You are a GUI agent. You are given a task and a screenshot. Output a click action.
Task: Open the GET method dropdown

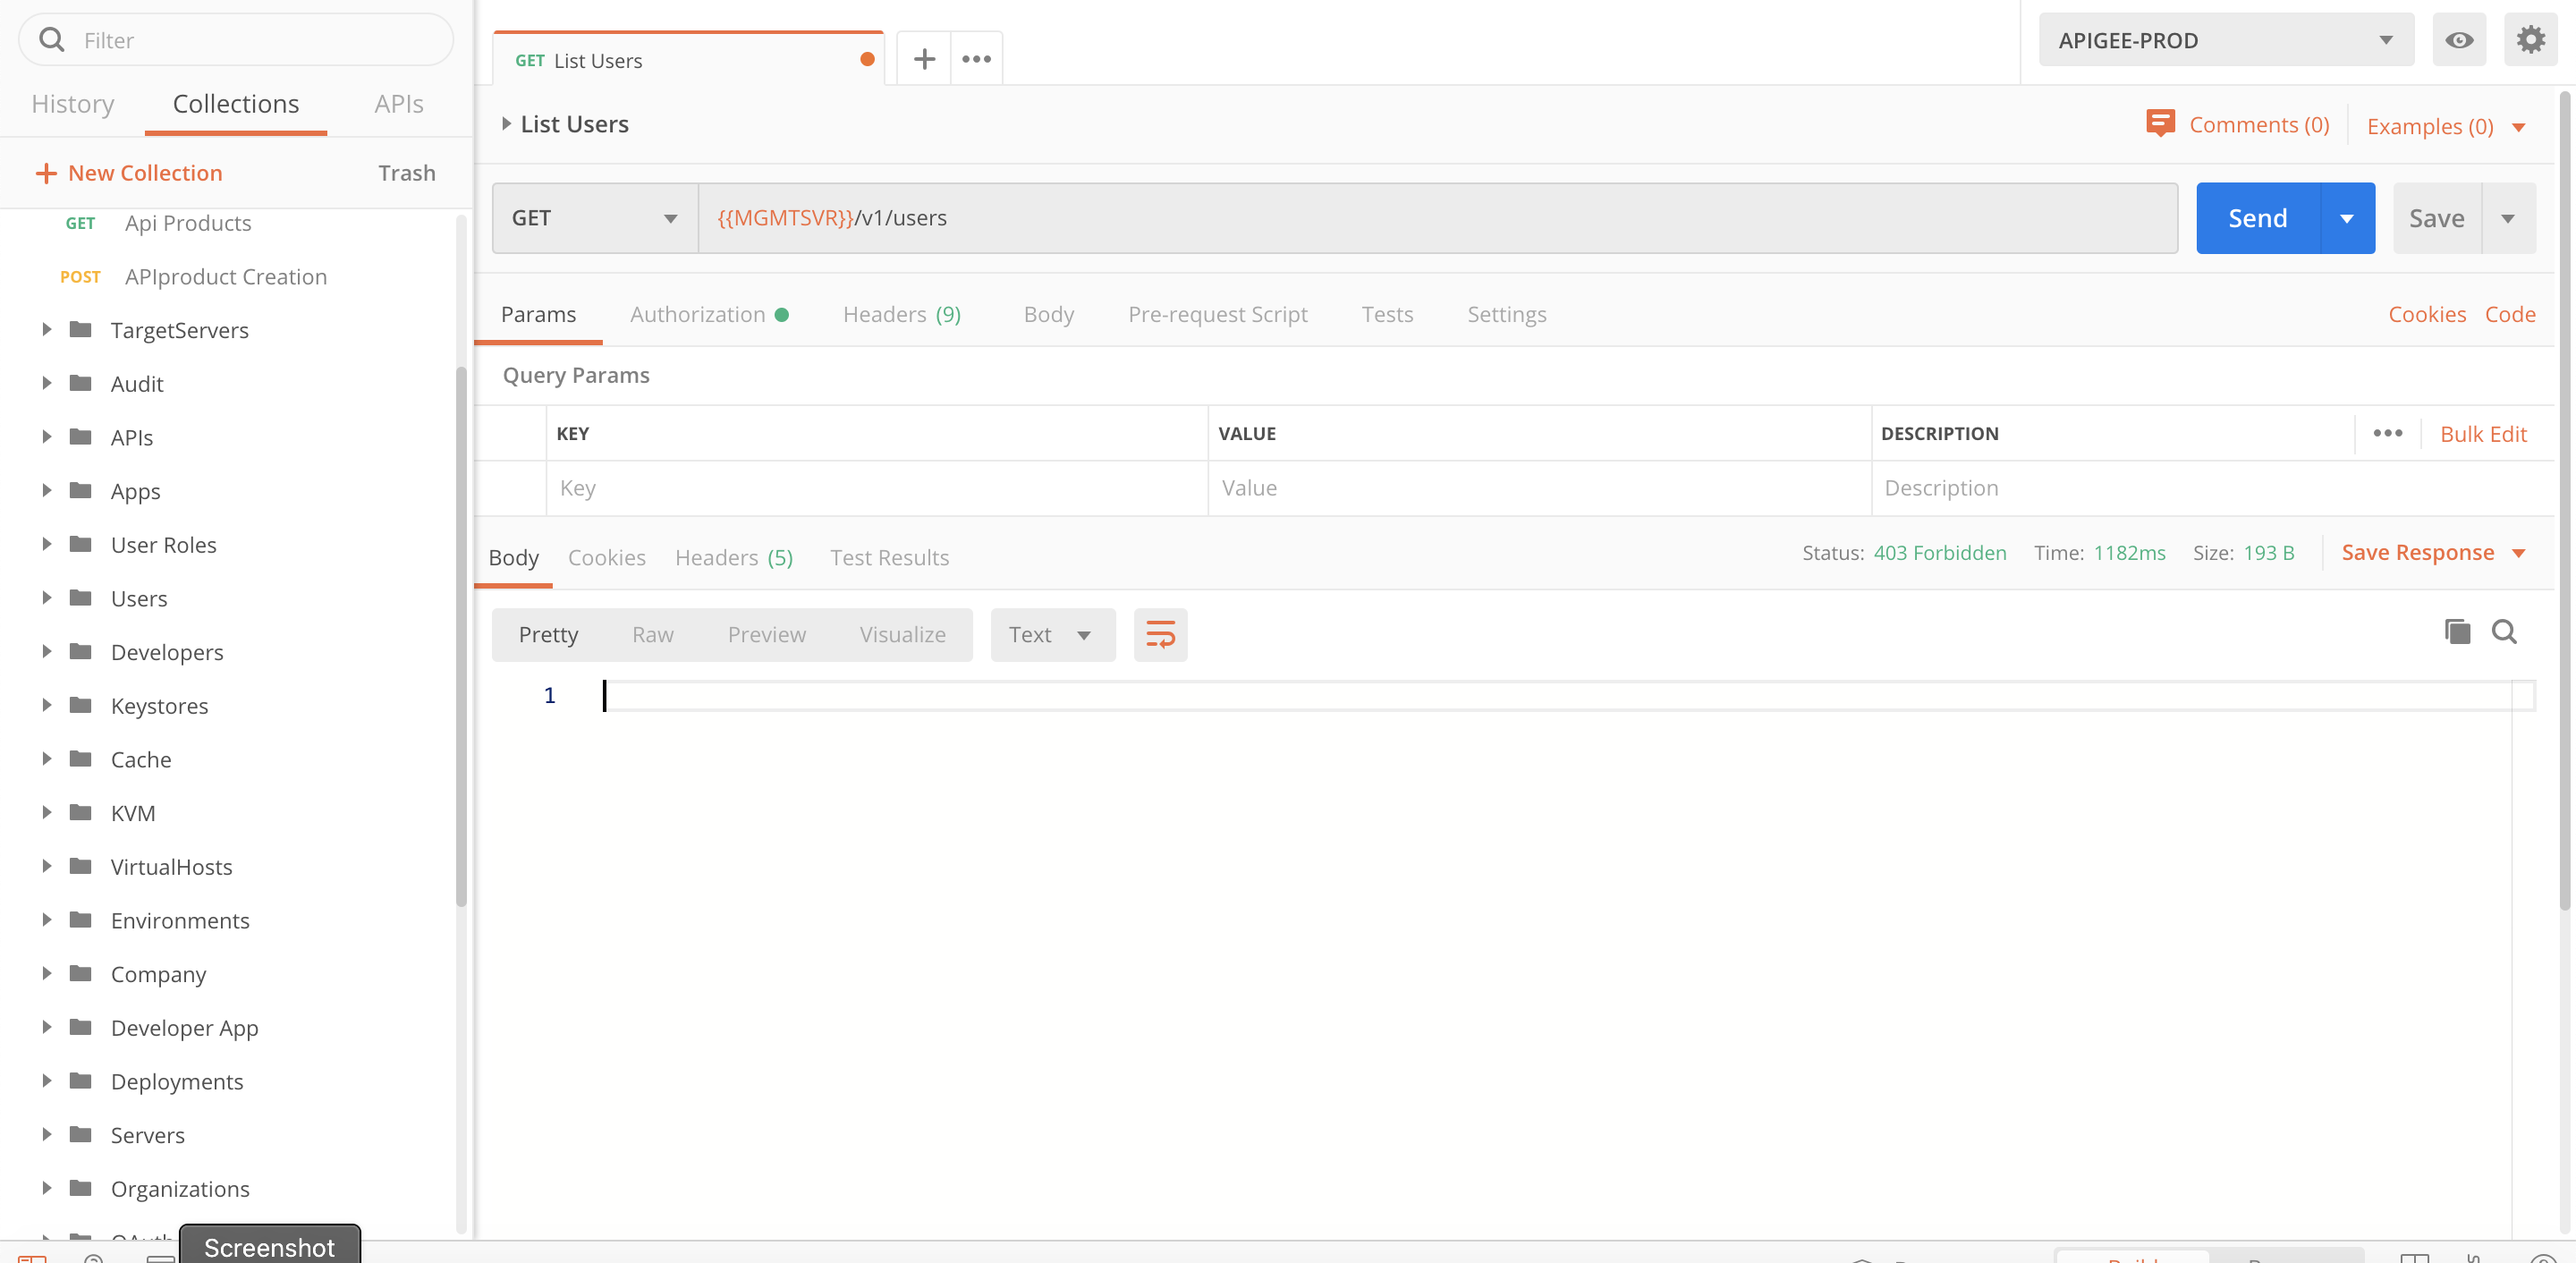[x=594, y=218]
